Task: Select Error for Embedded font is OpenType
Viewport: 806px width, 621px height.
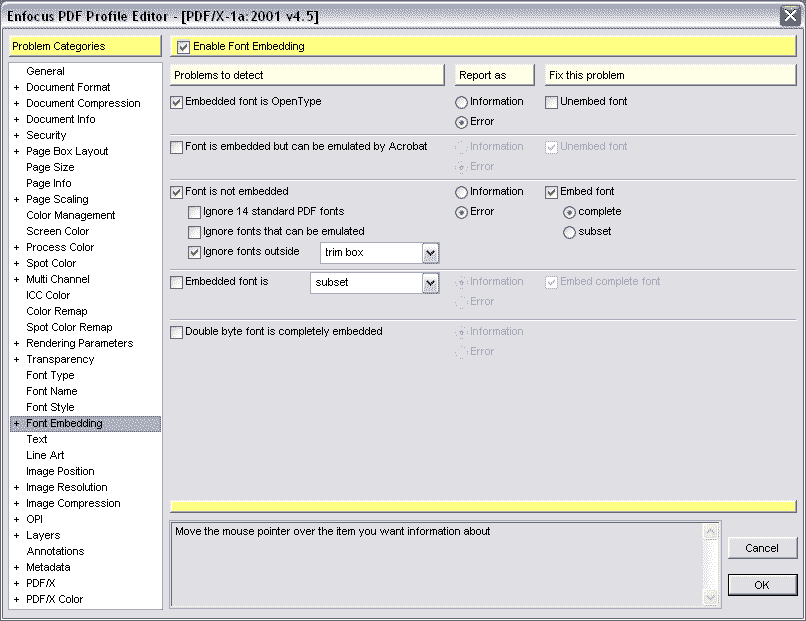Action: click(461, 122)
